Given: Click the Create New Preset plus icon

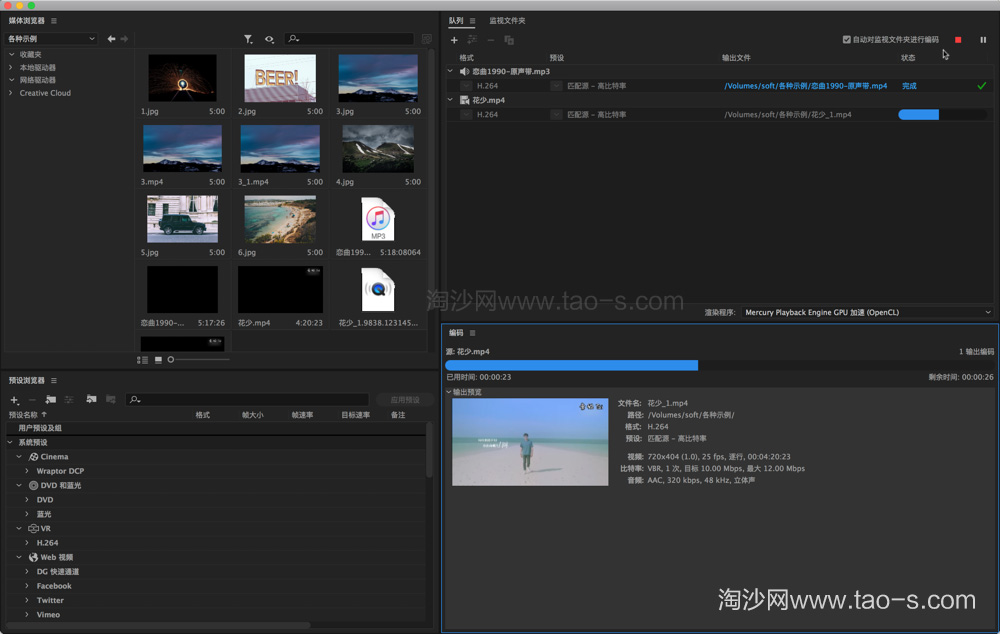Looking at the screenshot, I should pyautogui.click(x=13, y=399).
